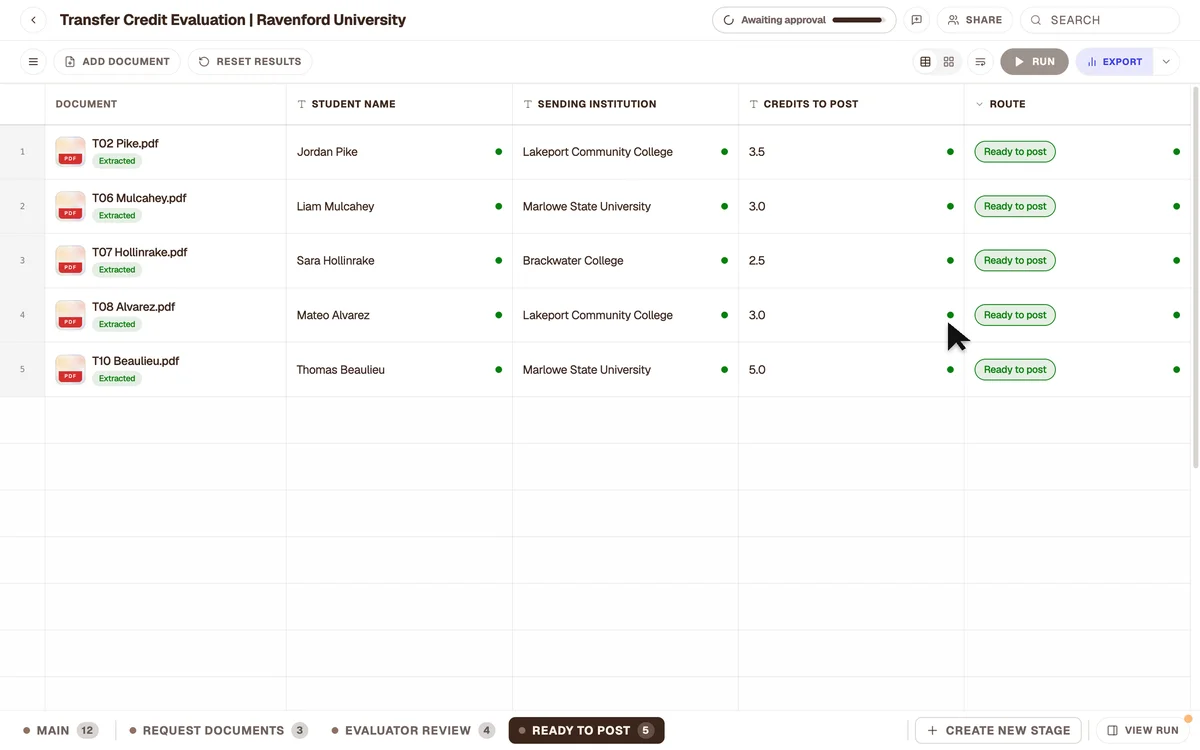Click the Extracted badge under T06 Mulcahey.pdf
Viewport: 1200px width, 750px height.
(x=117, y=216)
